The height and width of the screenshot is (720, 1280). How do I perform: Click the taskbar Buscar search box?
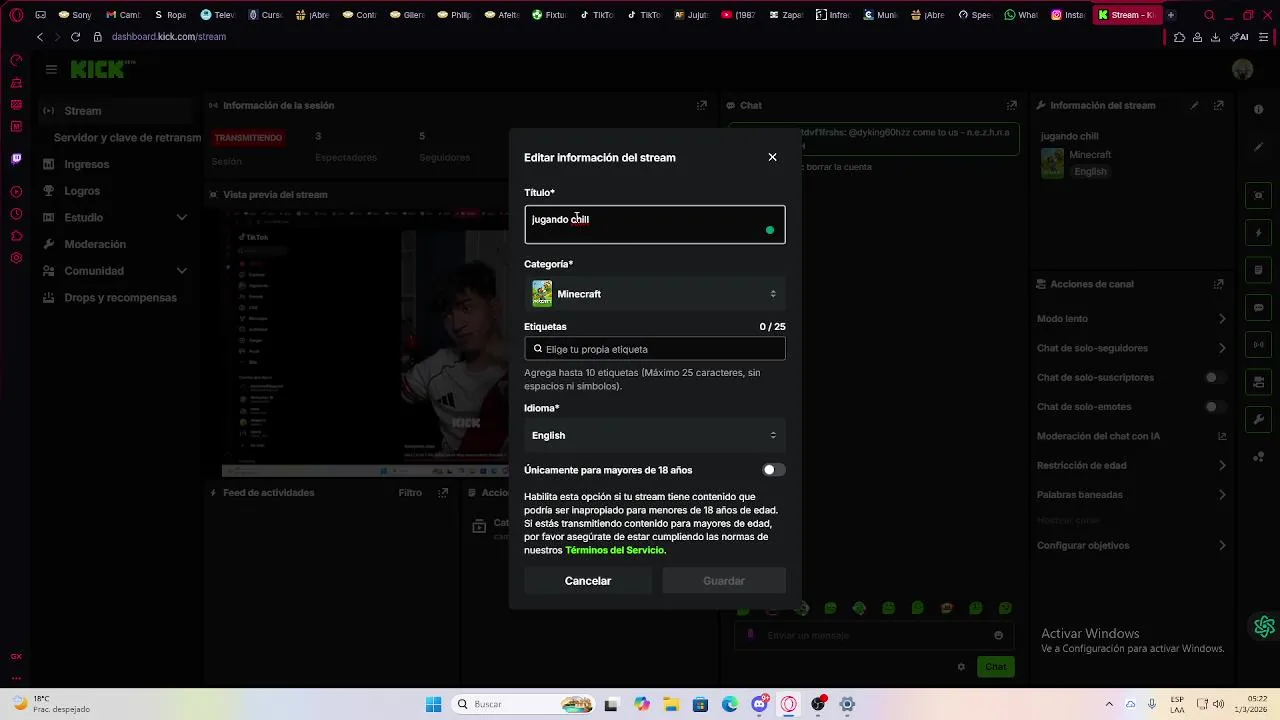pos(521,704)
